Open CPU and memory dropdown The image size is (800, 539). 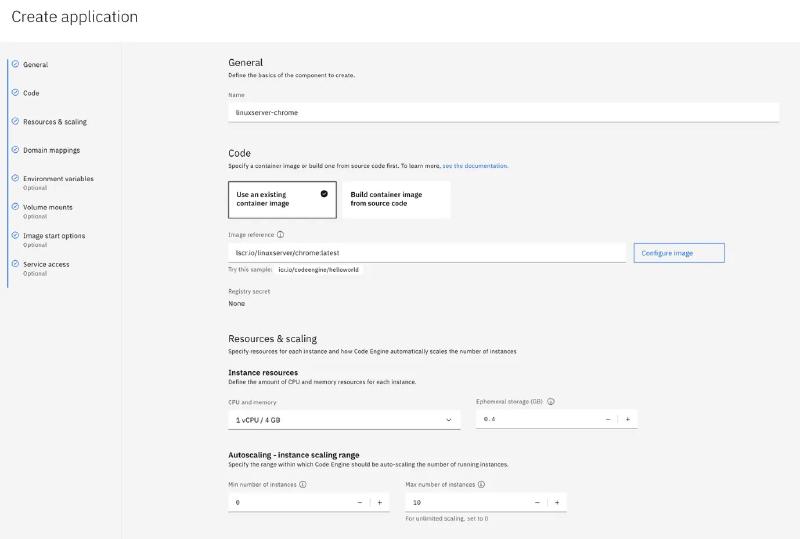click(x=344, y=420)
